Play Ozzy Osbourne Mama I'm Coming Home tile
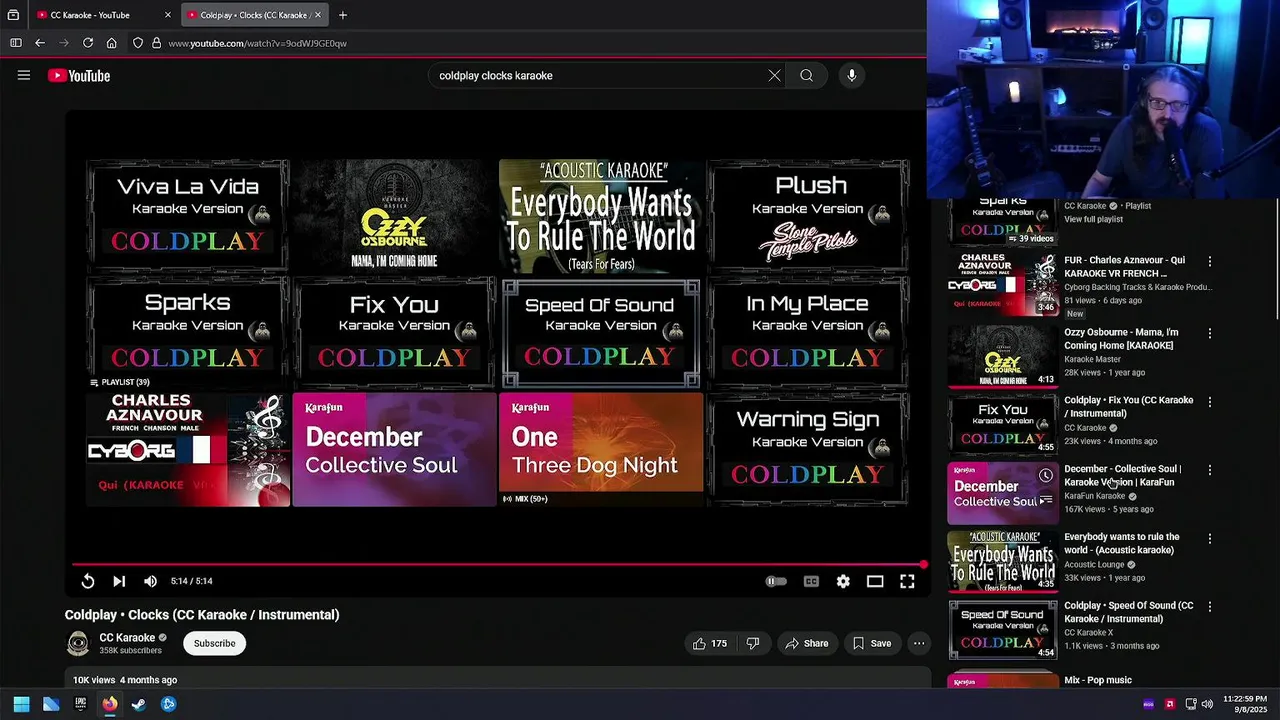 [394, 215]
